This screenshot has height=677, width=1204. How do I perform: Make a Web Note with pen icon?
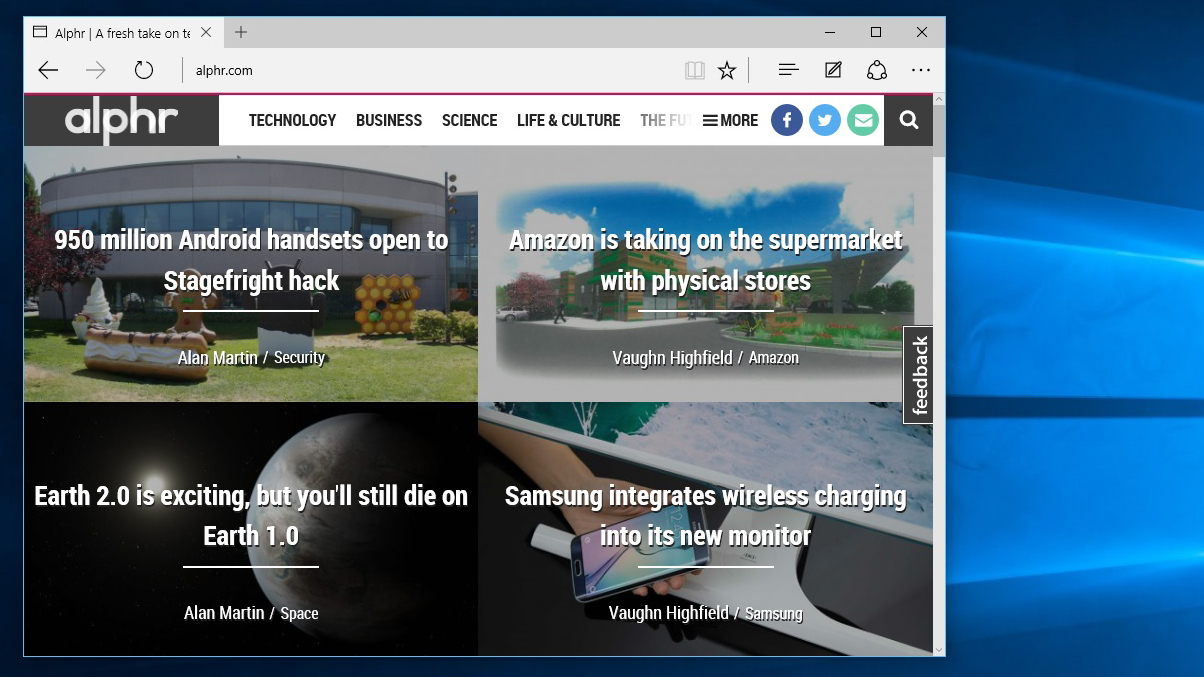[x=833, y=70]
